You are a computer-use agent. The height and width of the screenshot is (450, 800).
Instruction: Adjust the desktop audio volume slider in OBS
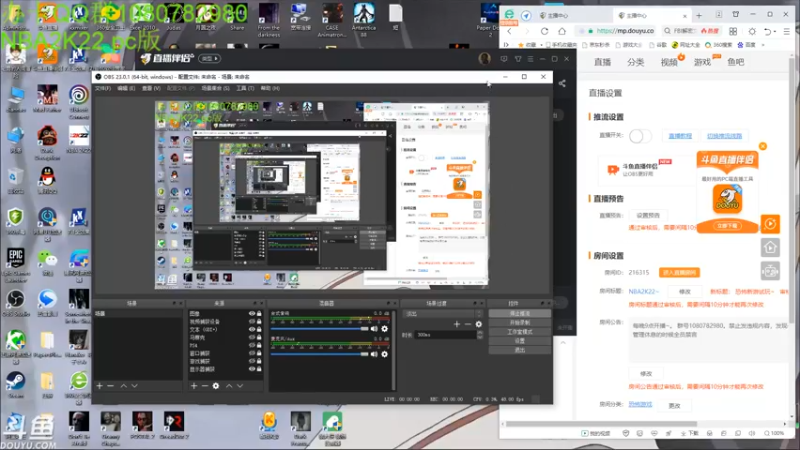(x=319, y=329)
